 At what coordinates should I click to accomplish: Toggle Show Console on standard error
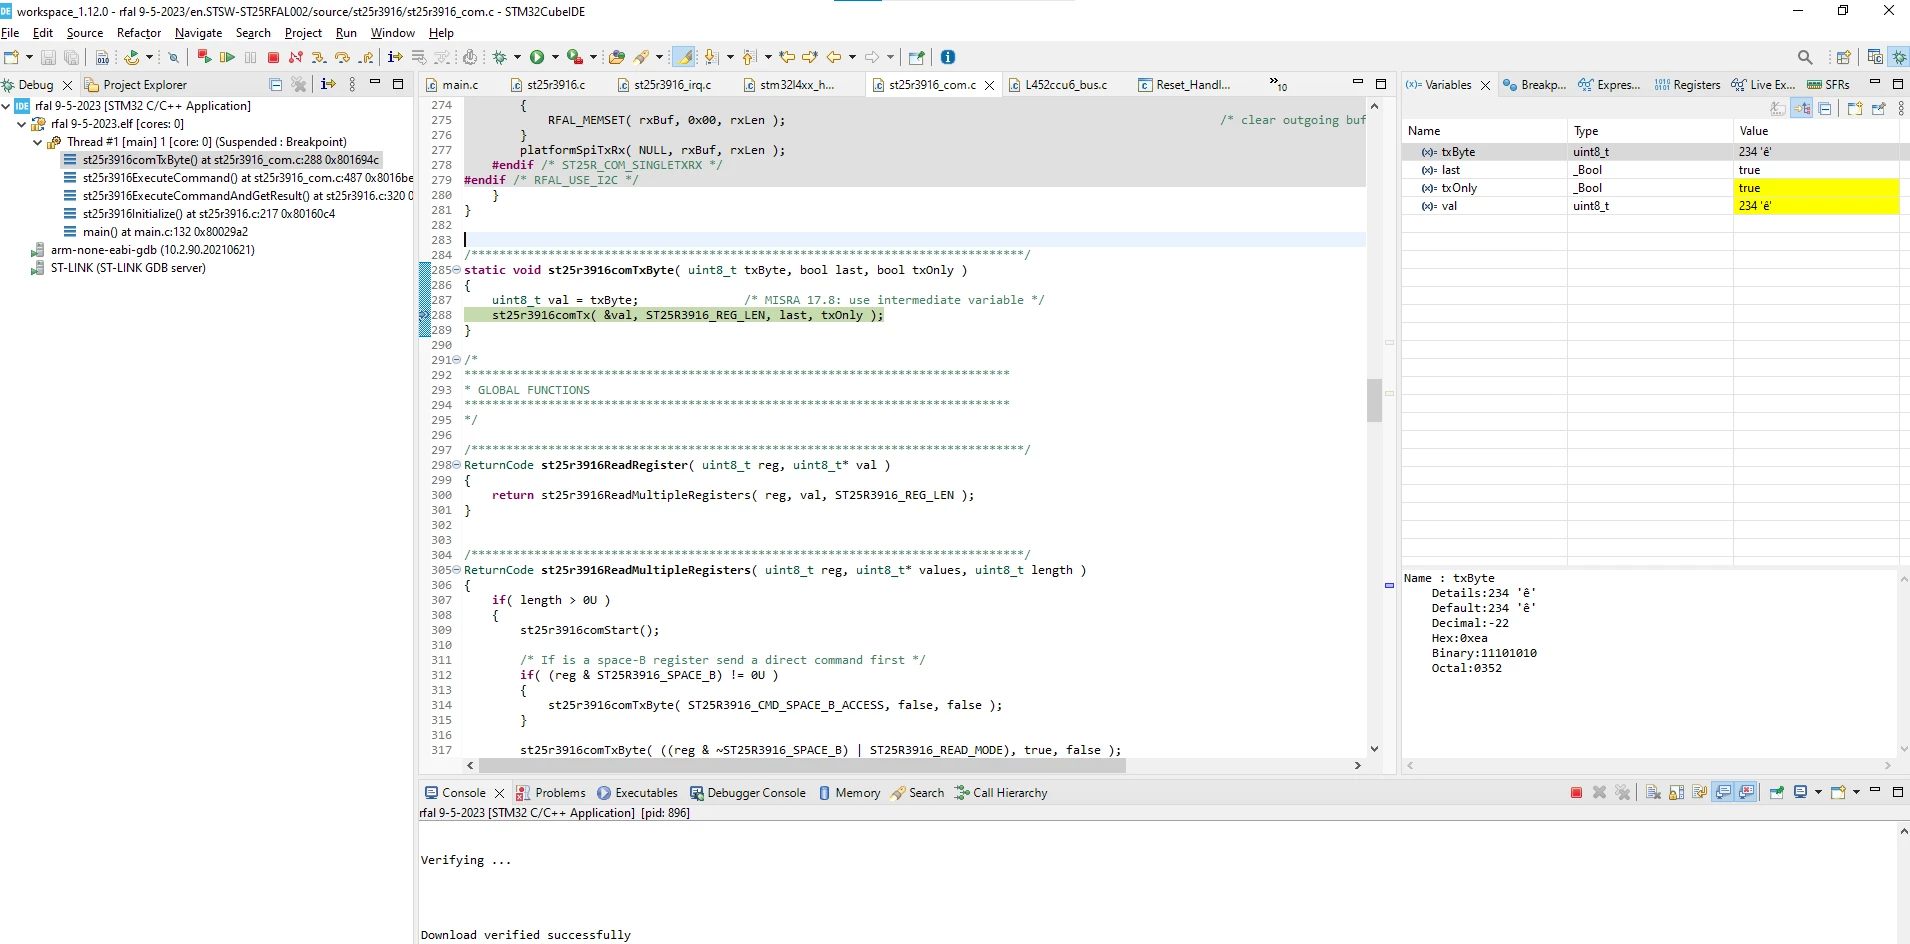pos(1746,792)
